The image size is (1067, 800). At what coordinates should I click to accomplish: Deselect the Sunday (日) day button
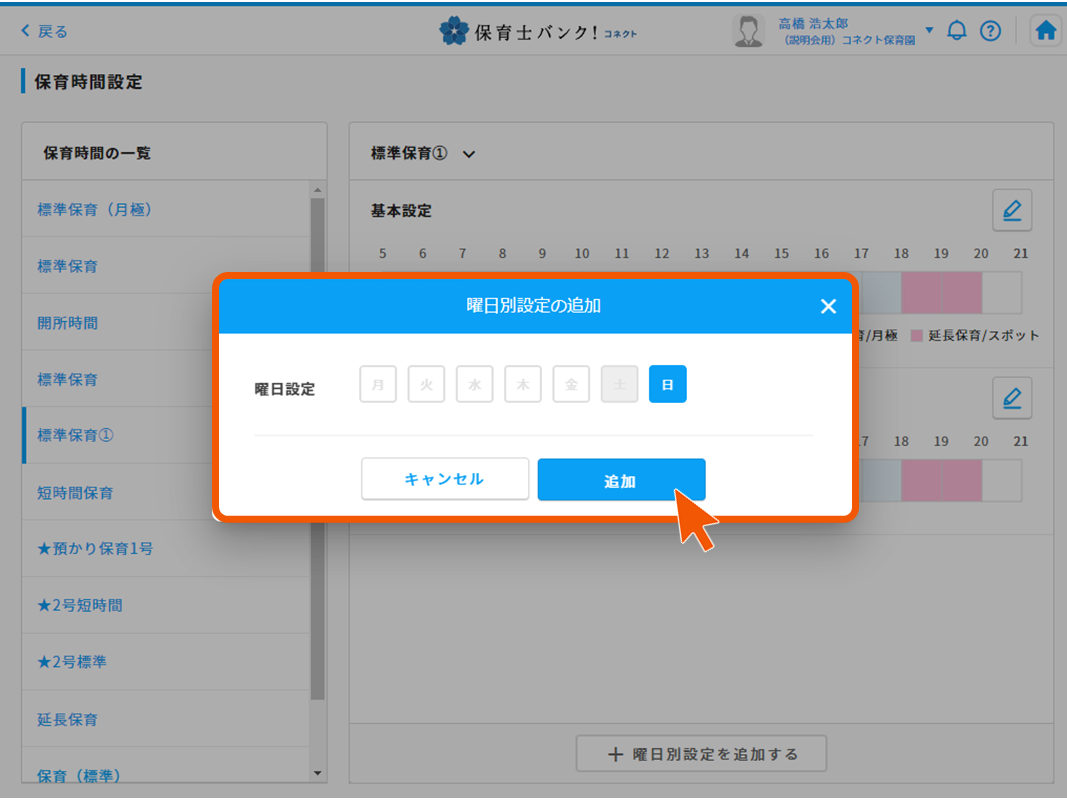[x=667, y=384]
